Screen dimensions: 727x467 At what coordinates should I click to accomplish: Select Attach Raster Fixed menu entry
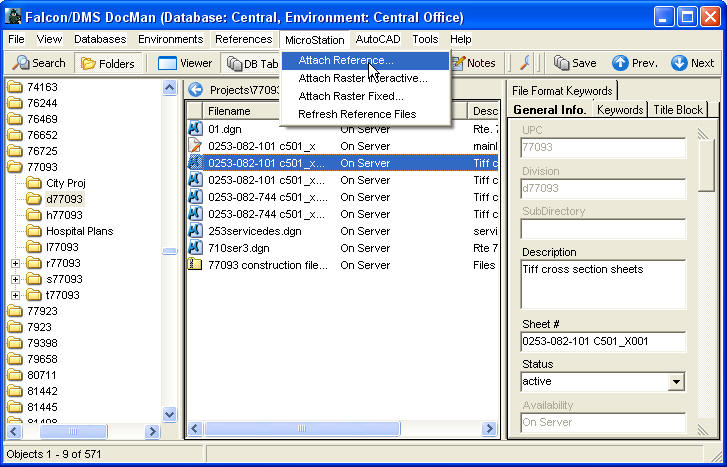(350, 96)
